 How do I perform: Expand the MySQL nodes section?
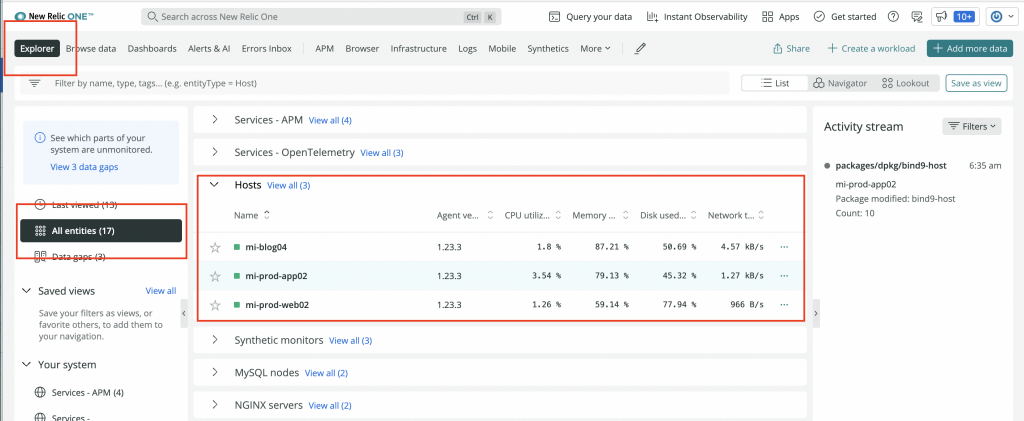point(215,373)
